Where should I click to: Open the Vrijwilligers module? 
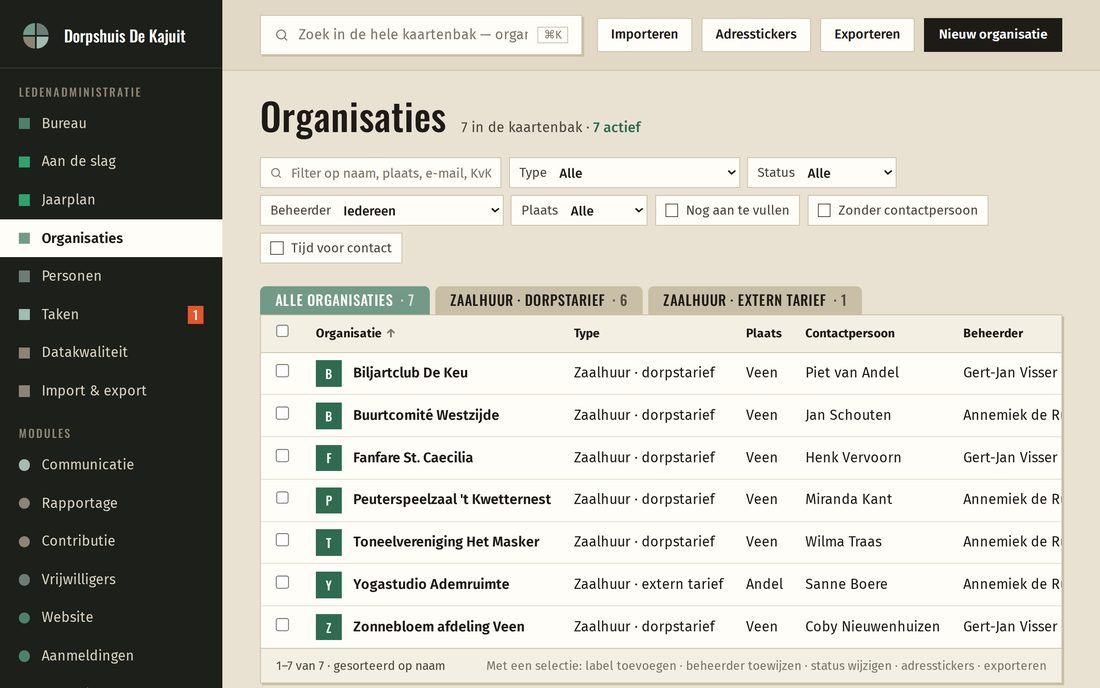[111, 579]
